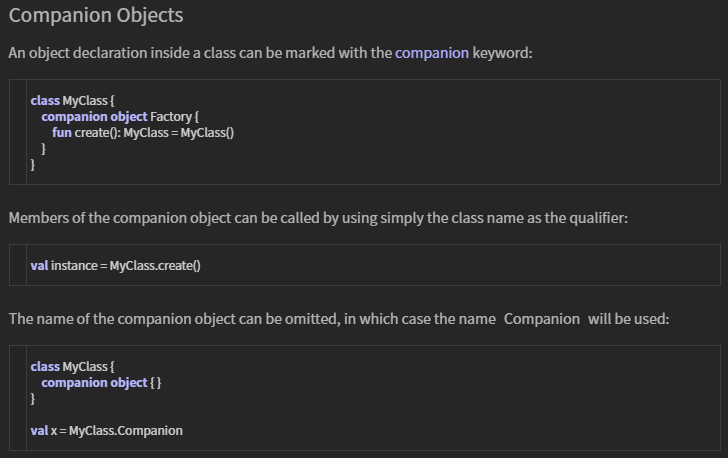Click the inline 'Companion' code word in paragraph
This screenshot has width=728, height=458.
542,319
